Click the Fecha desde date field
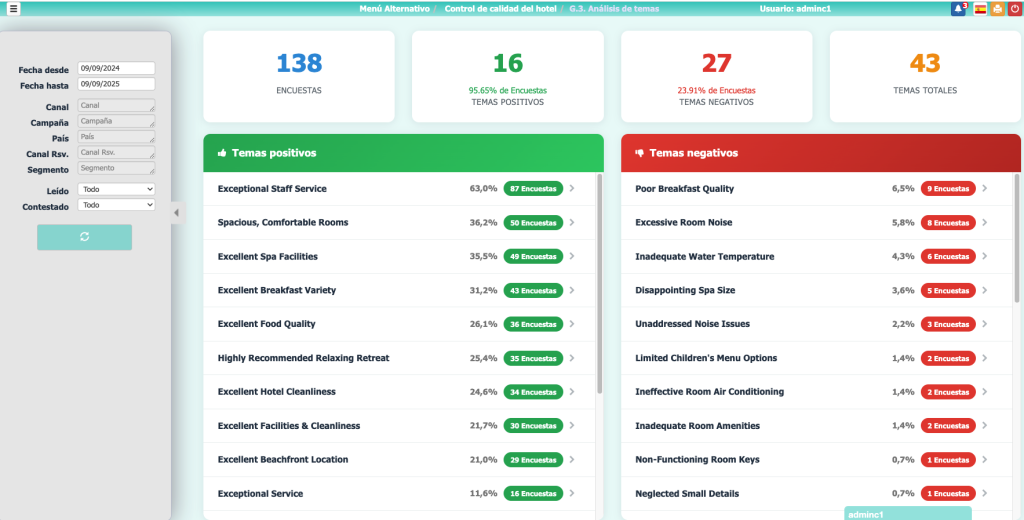The image size is (1024, 520). (x=116, y=69)
